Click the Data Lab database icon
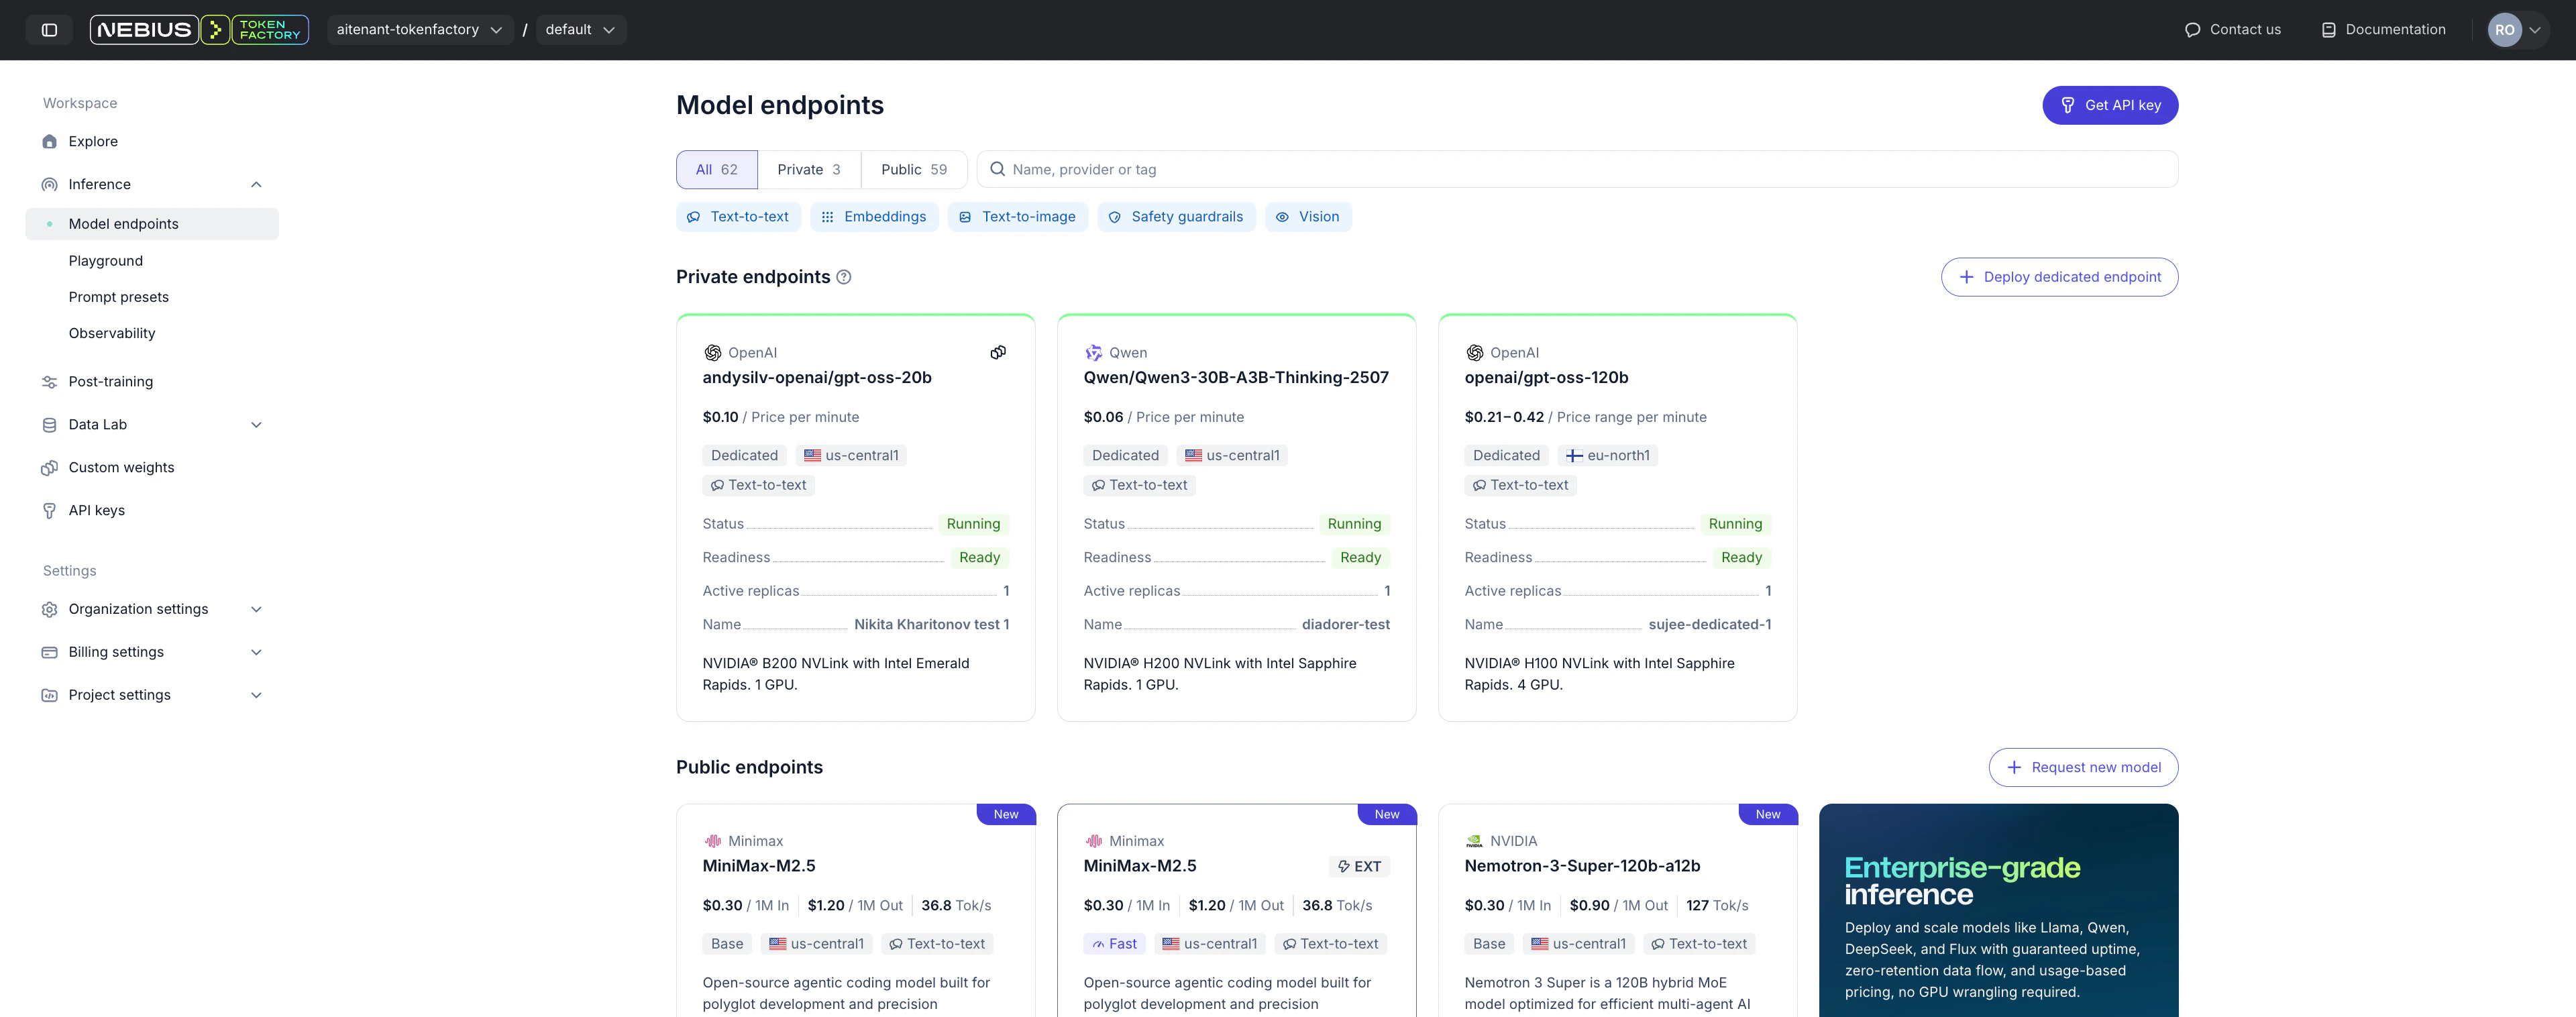This screenshot has width=2576, height=1017. [49, 425]
